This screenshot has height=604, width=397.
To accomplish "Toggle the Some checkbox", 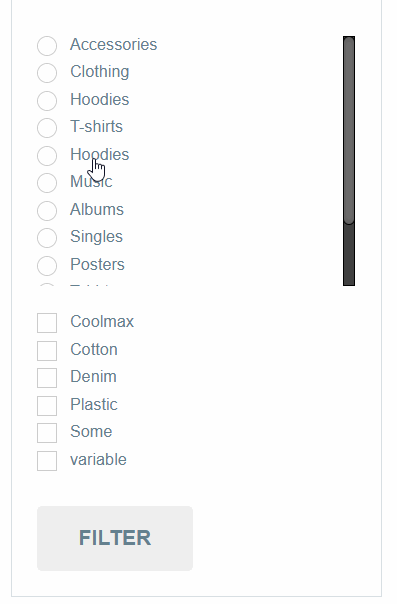I will click(x=47, y=433).
